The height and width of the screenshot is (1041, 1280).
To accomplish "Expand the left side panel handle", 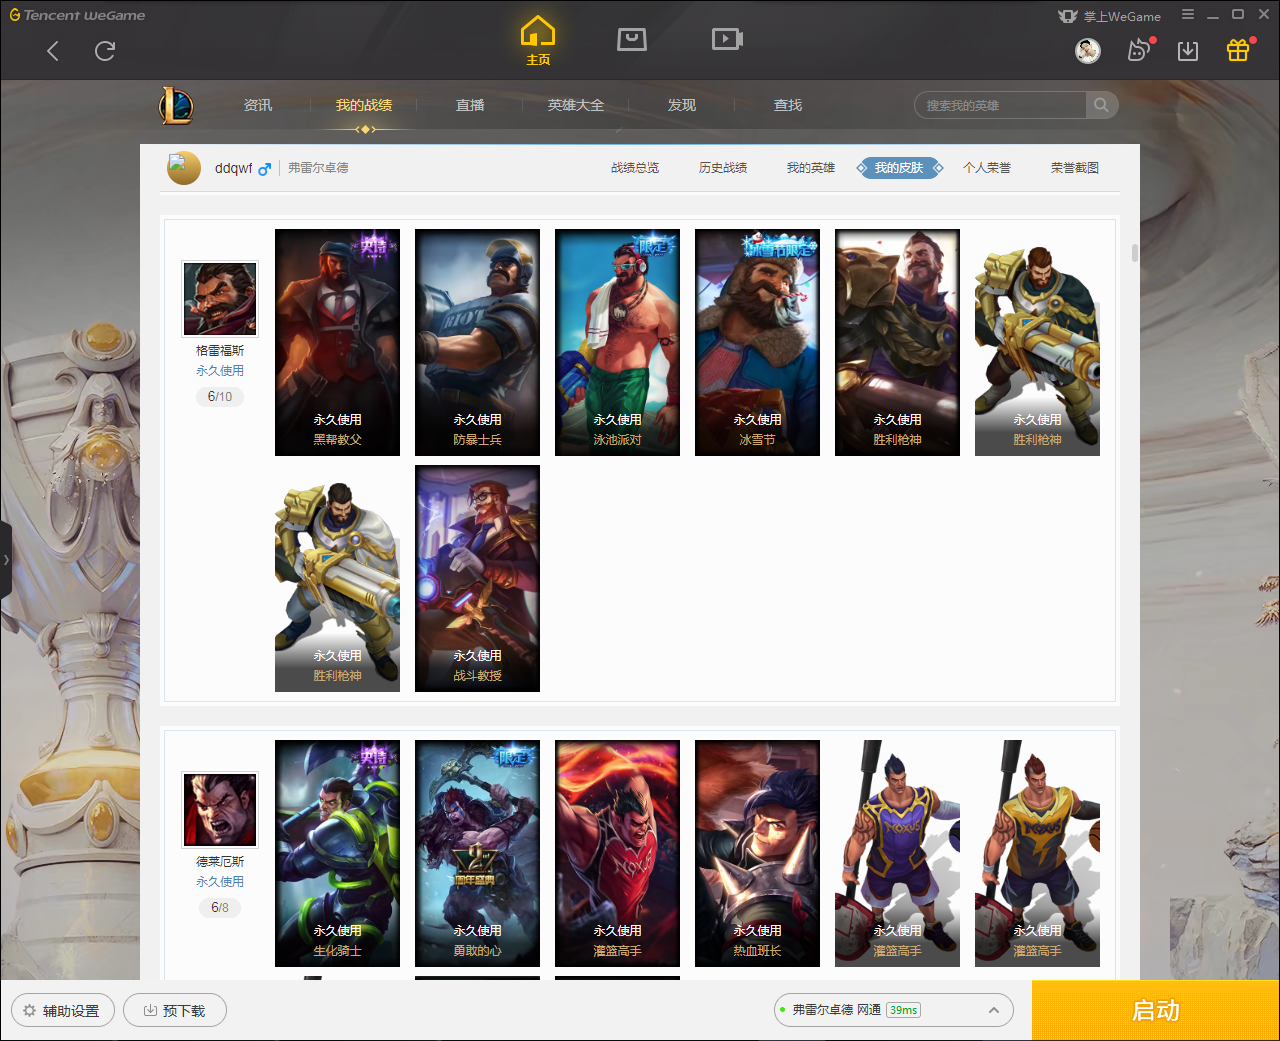I will pos(6,560).
